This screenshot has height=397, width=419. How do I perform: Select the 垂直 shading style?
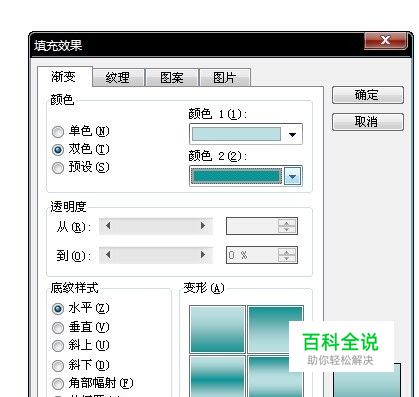pyautogui.click(x=81, y=327)
